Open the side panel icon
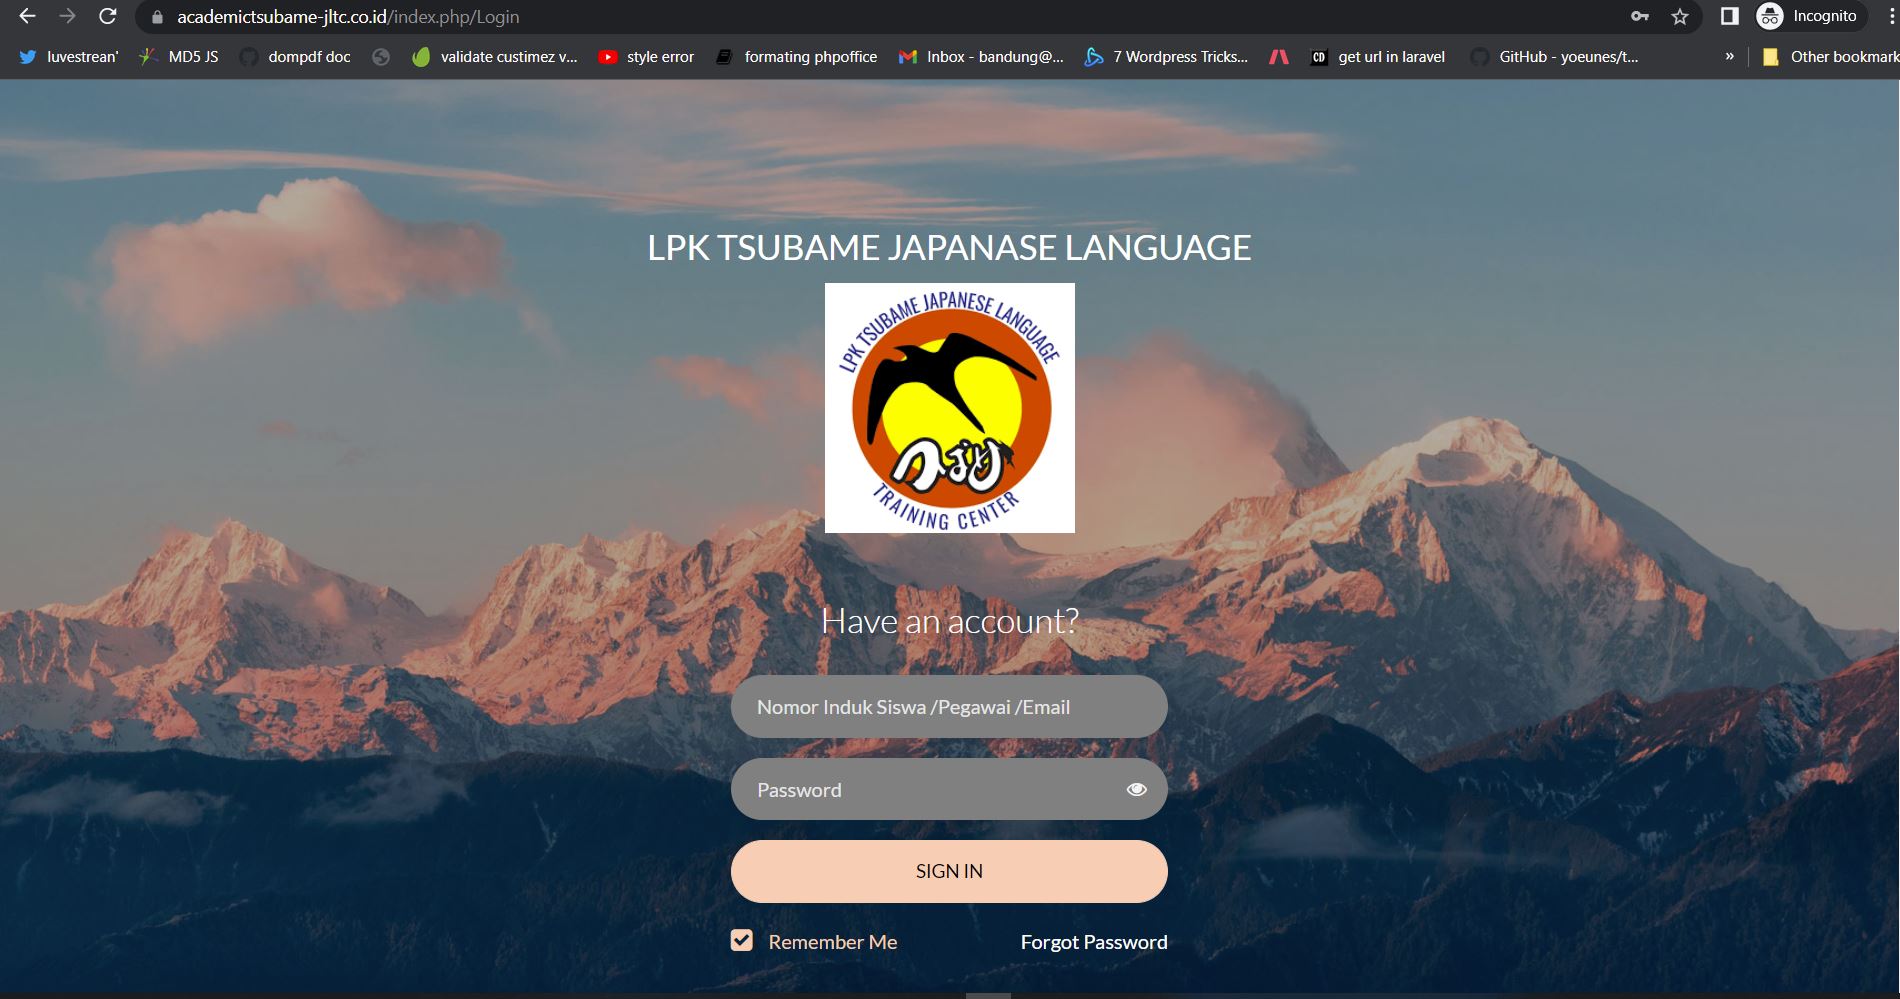 pos(1729,17)
